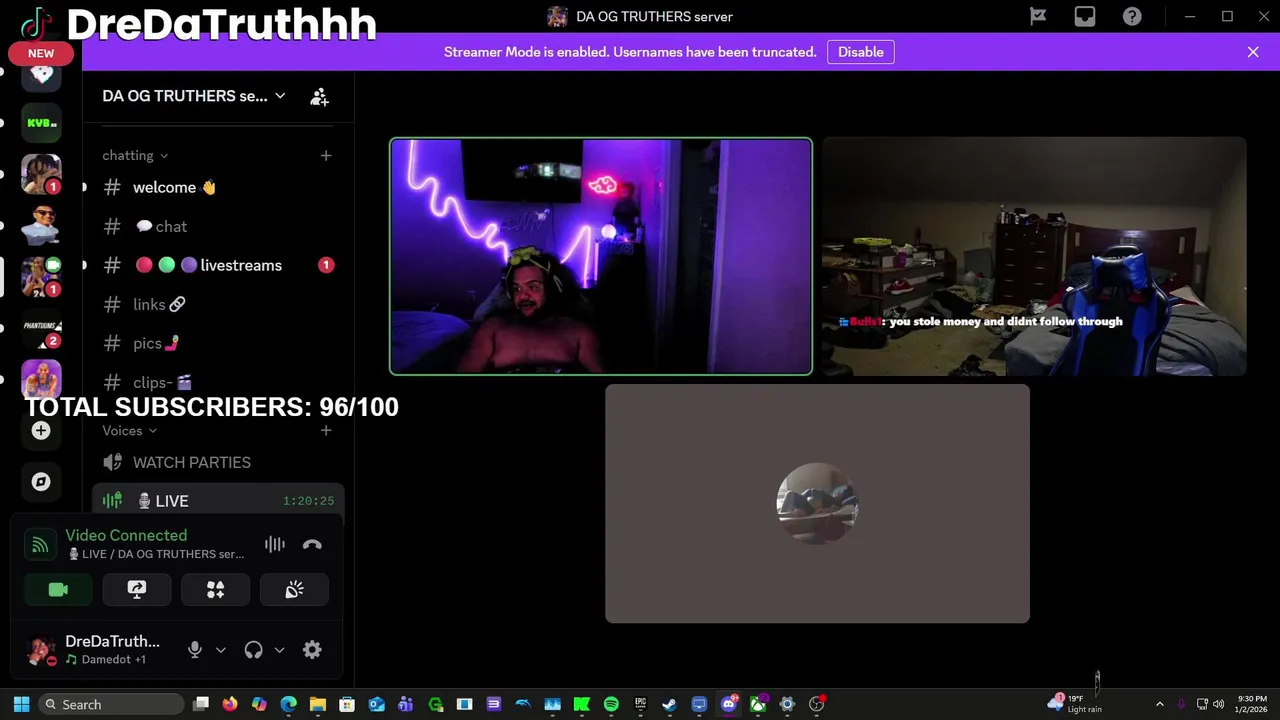
Task: Start screen share from voice panel
Action: click(x=137, y=590)
